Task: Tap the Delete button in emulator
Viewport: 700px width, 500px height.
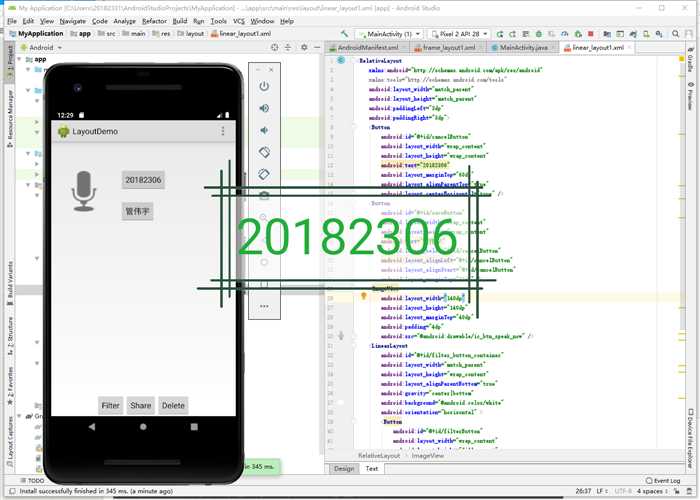Action: tap(173, 405)
